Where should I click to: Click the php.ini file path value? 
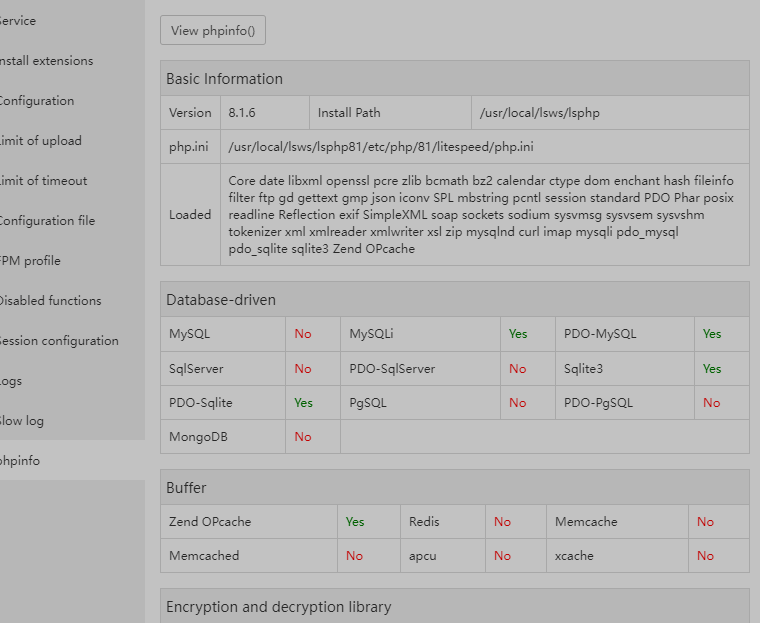coord(381,147)
